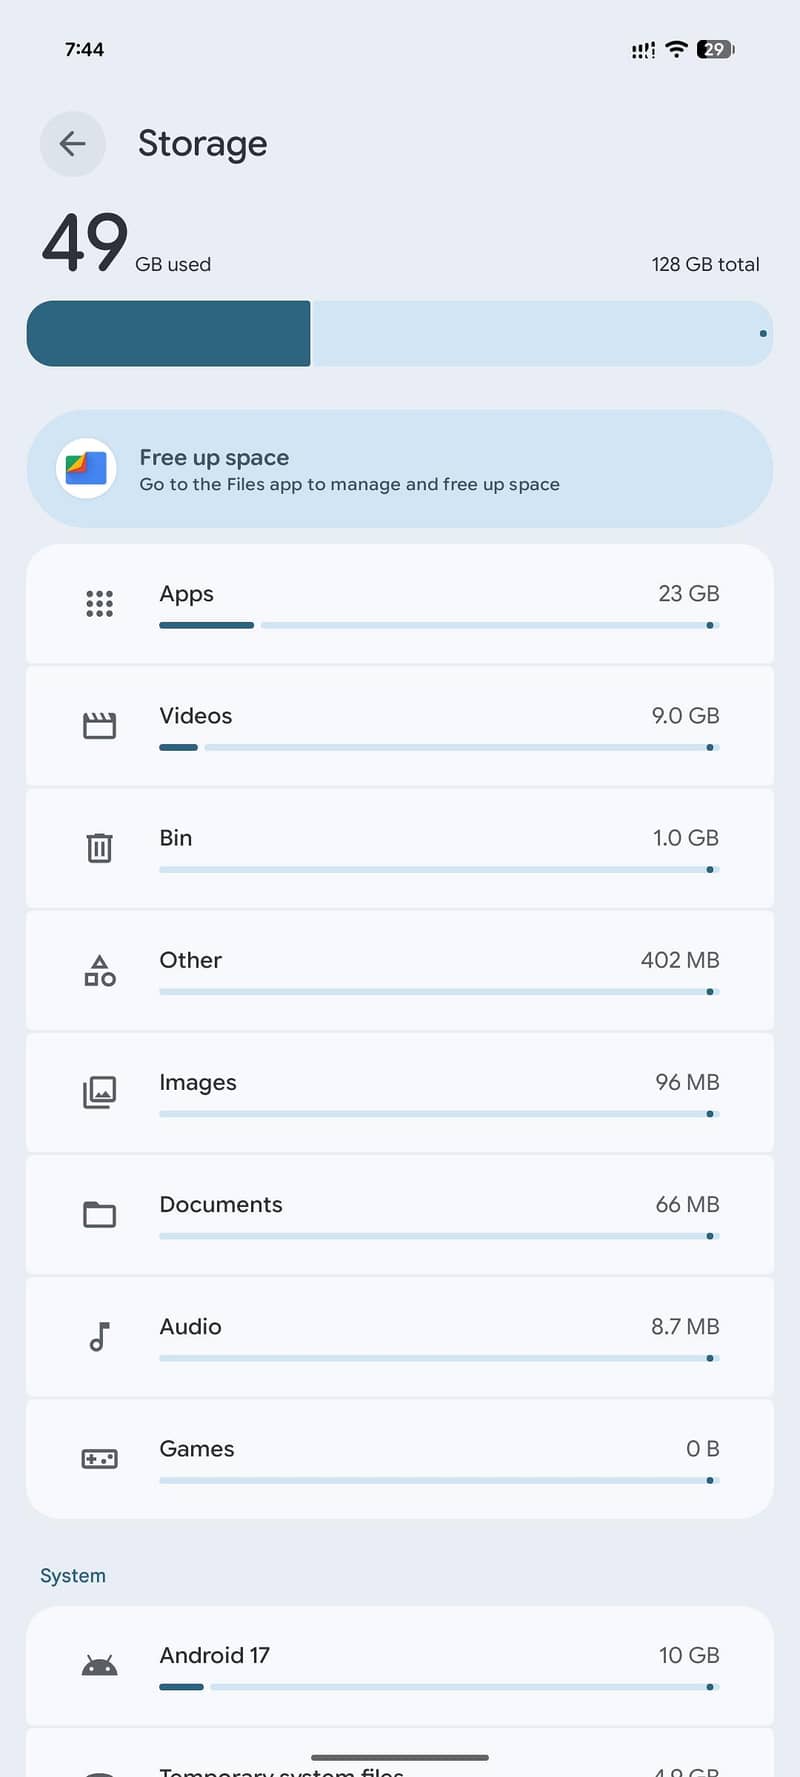800x1777 pixels.
Task: Tap the 23 GB Apps size
Action: [689, 594]
